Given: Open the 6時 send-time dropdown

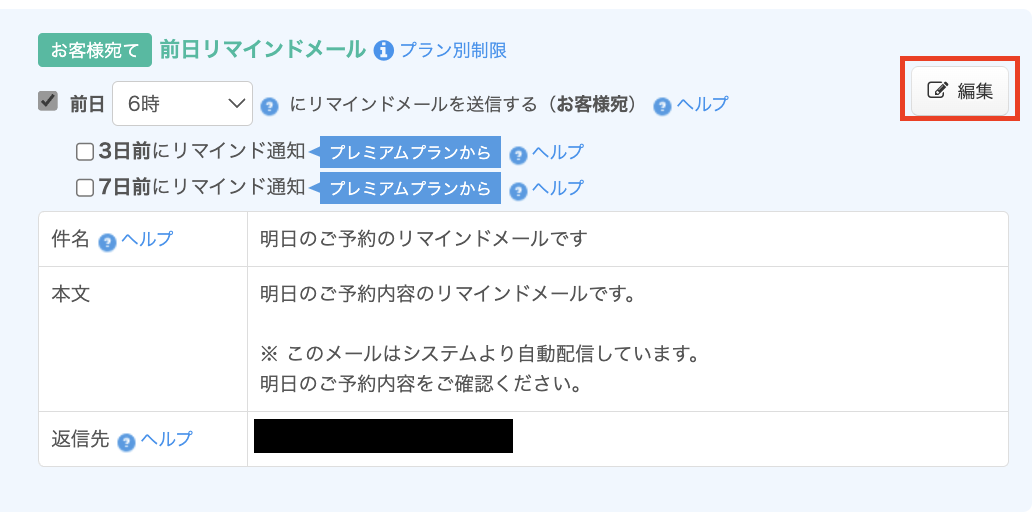Looking at the screenshot, I should point(182,104).
